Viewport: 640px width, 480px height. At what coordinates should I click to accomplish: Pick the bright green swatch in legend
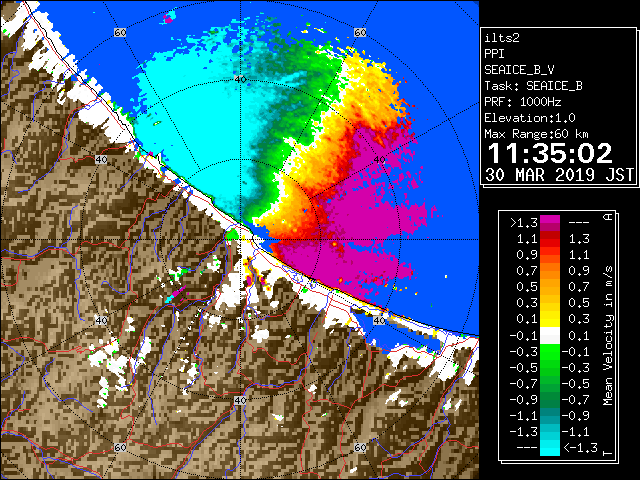pyautogui.click(x=550, y=354)
